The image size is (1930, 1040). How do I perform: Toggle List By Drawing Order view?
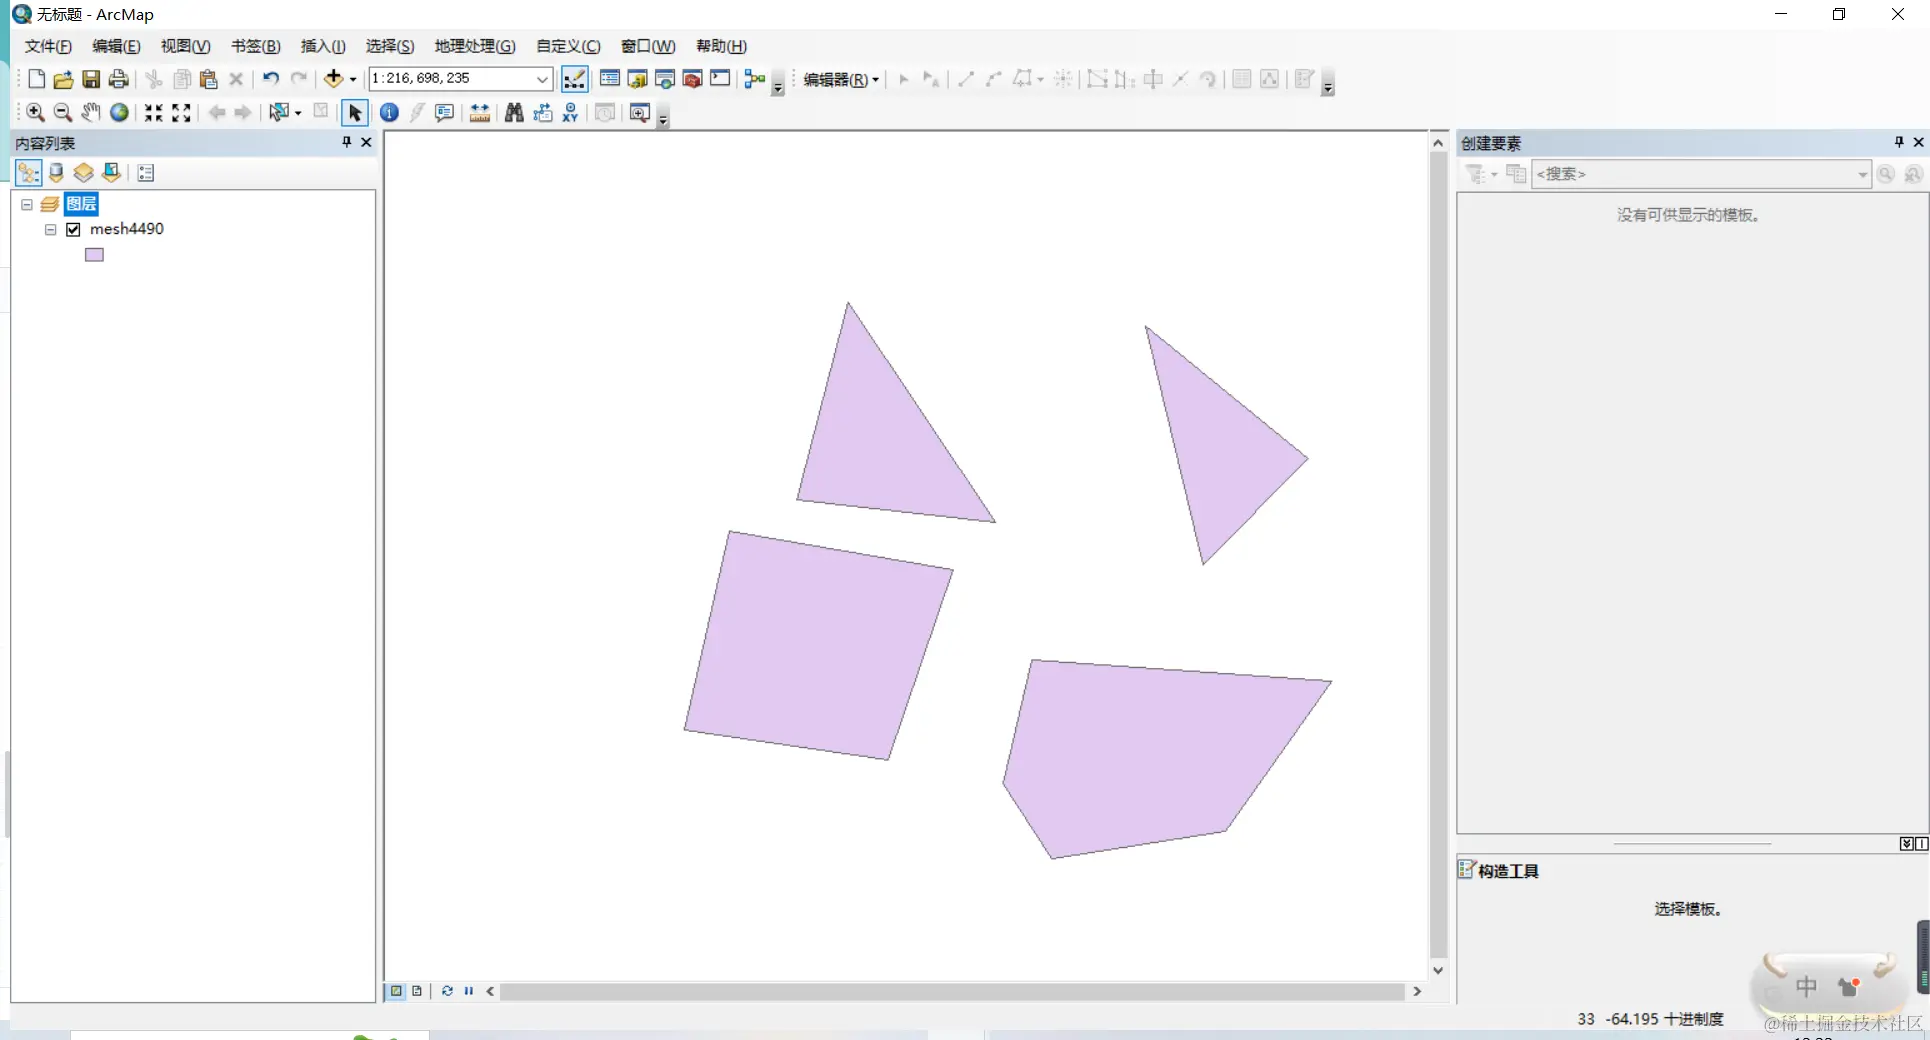tap(28, 173)
